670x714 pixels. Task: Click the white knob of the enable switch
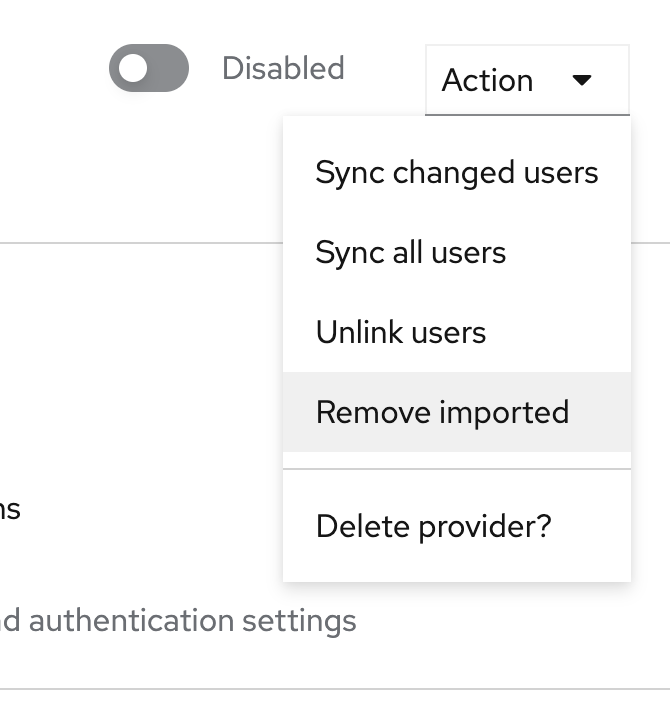coord(133,68)
